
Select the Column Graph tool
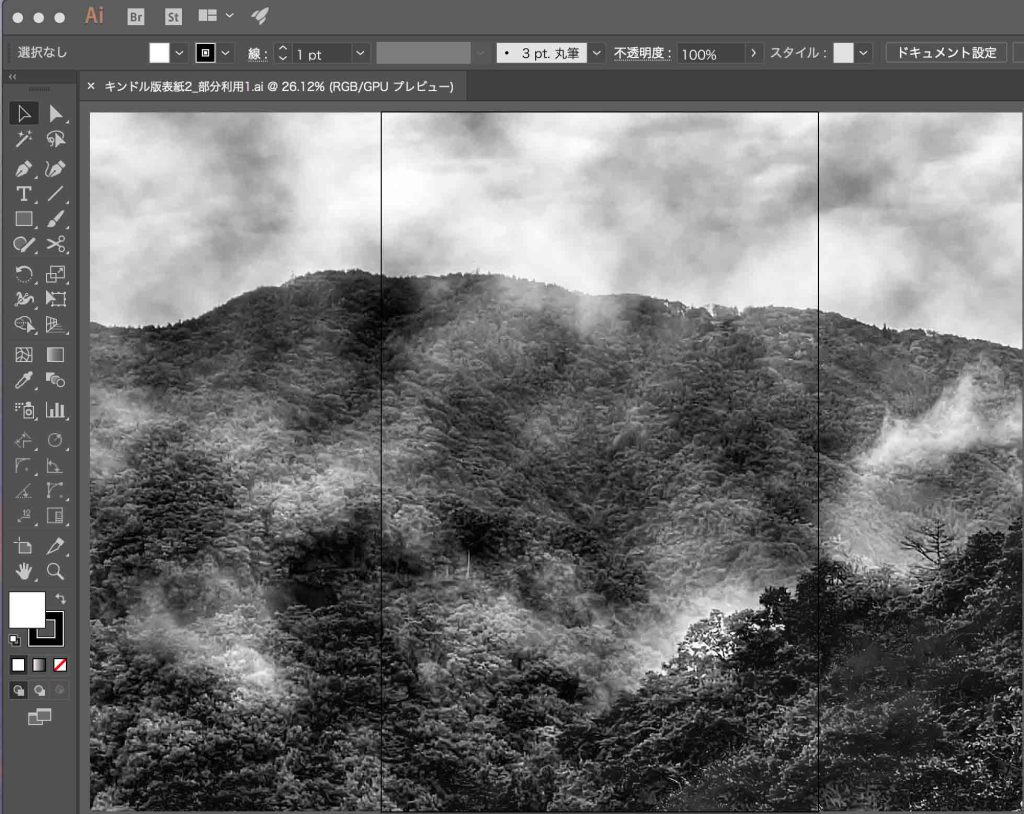coord(56,410)
